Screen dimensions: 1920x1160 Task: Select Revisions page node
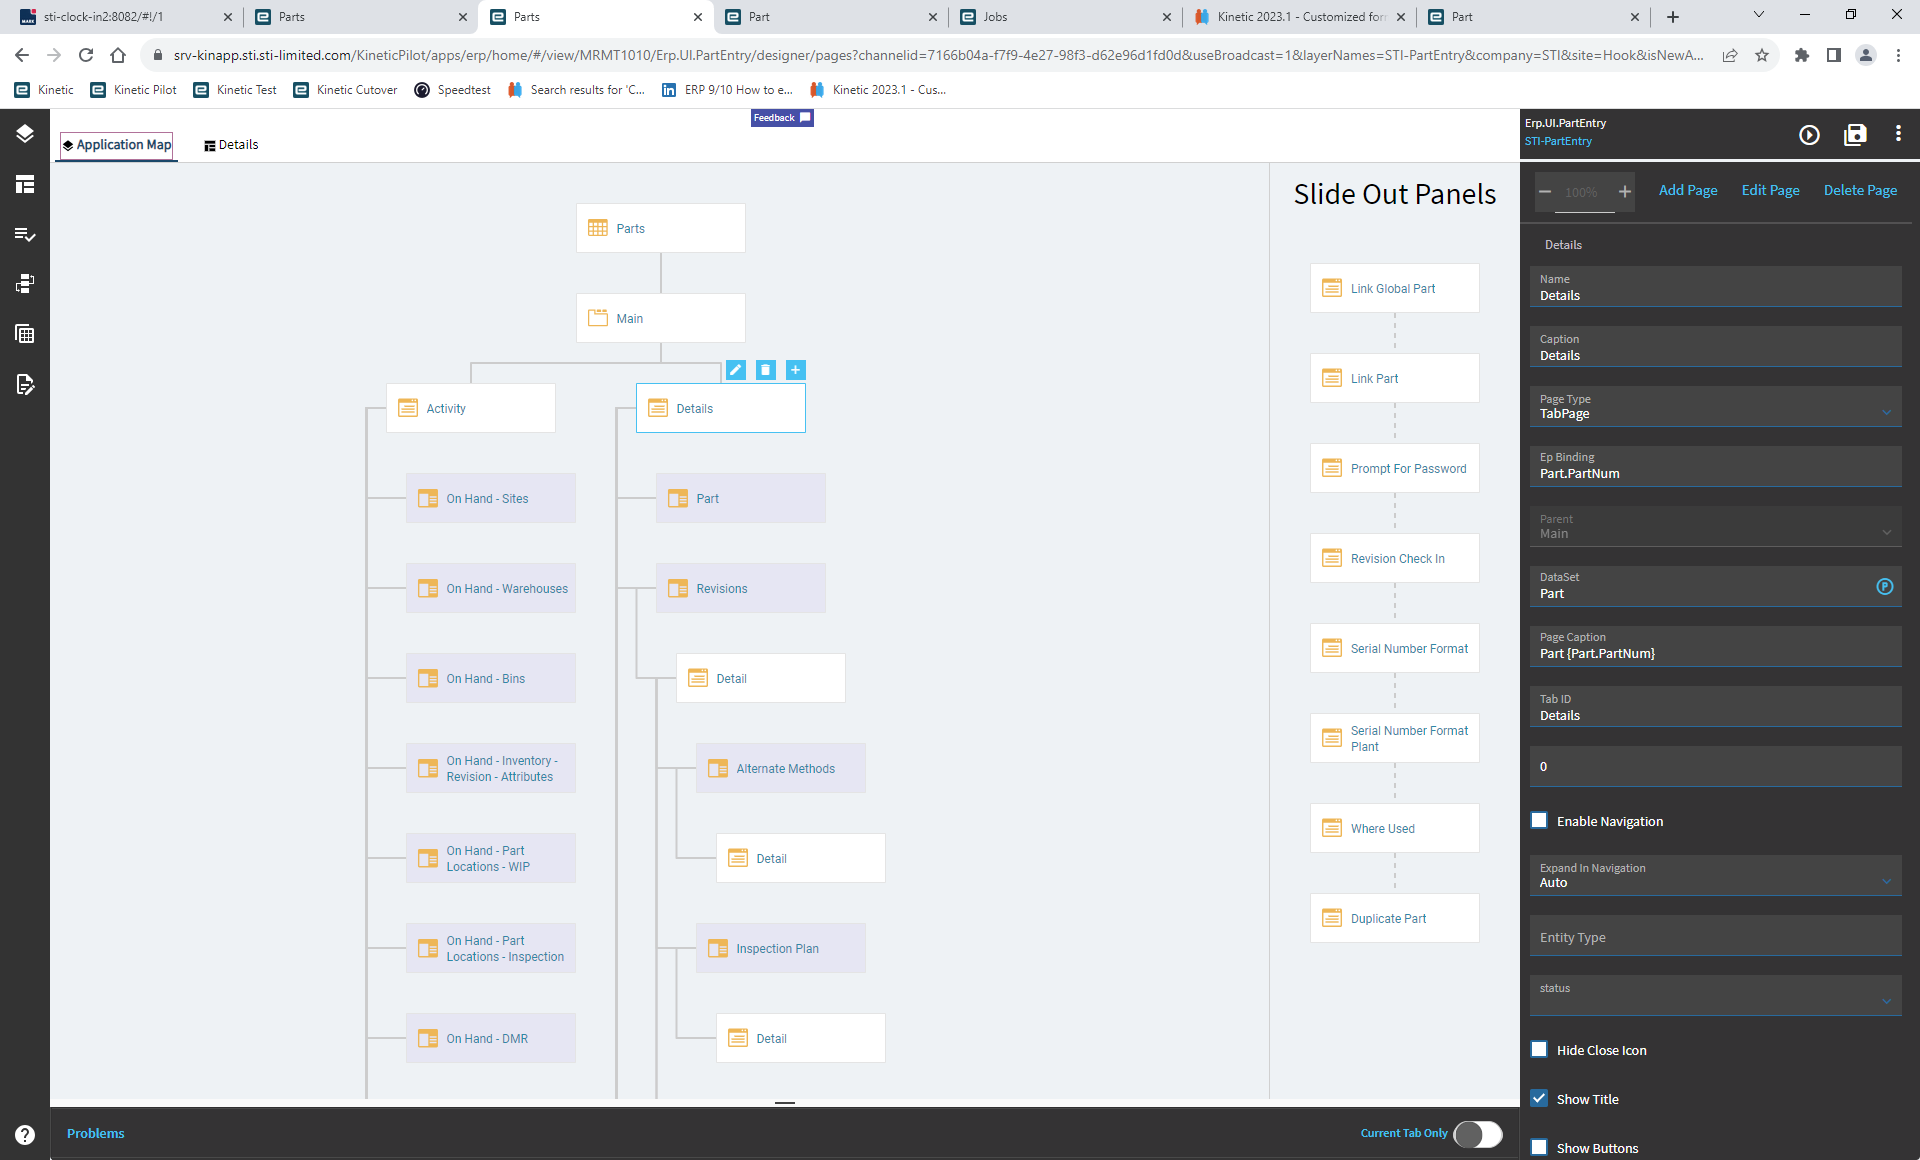pyautogui.click(x=741, y=588)
